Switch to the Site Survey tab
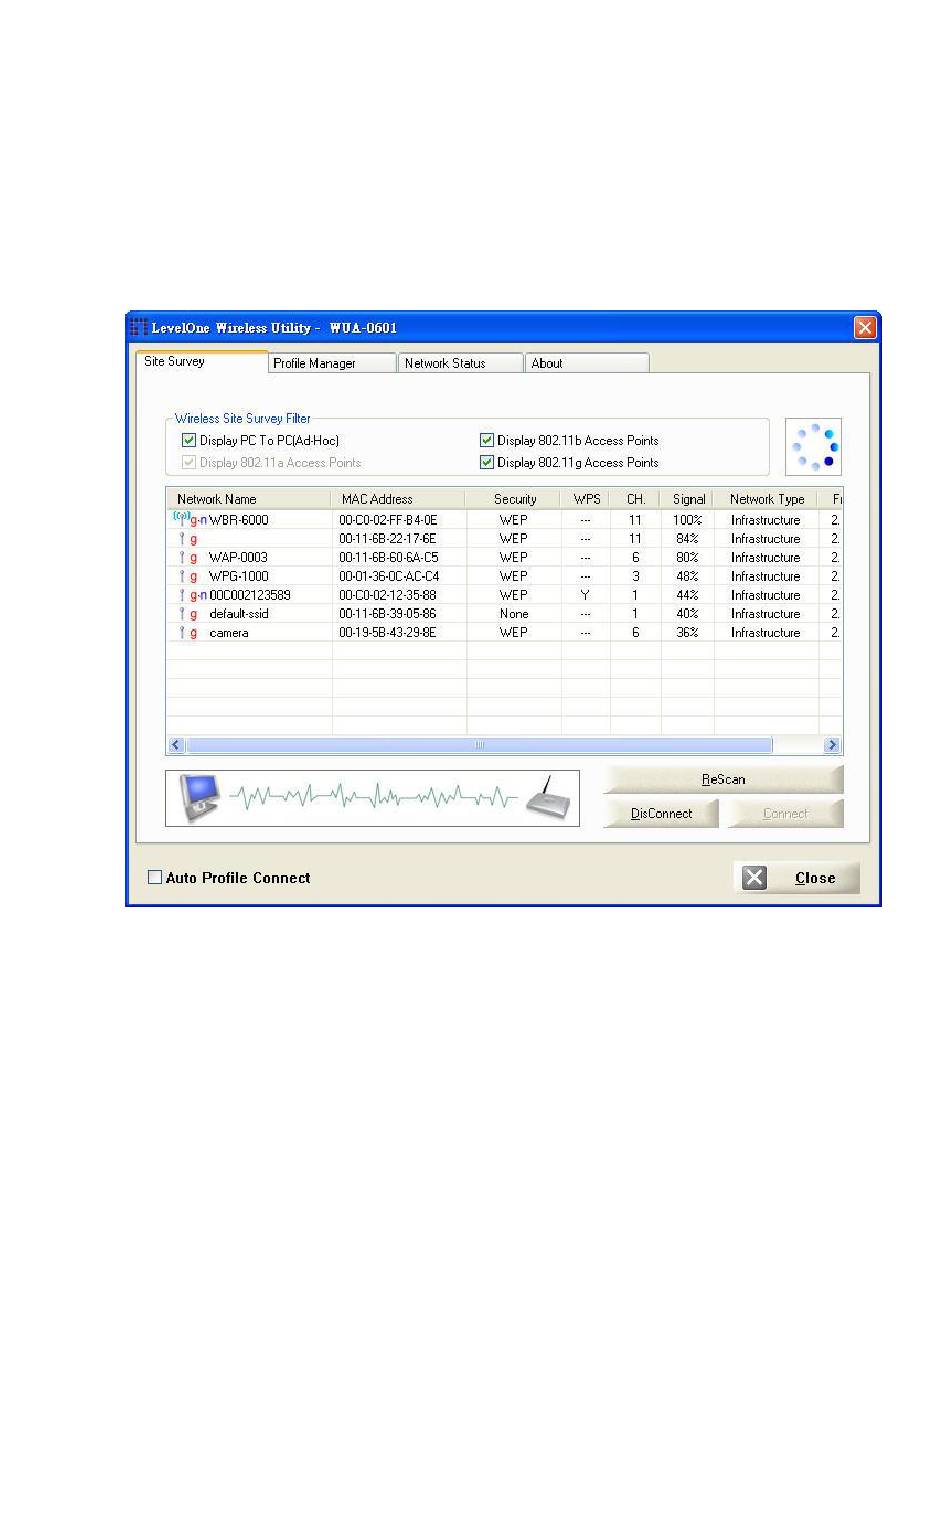950x1517 pixels. click(201, 362)
